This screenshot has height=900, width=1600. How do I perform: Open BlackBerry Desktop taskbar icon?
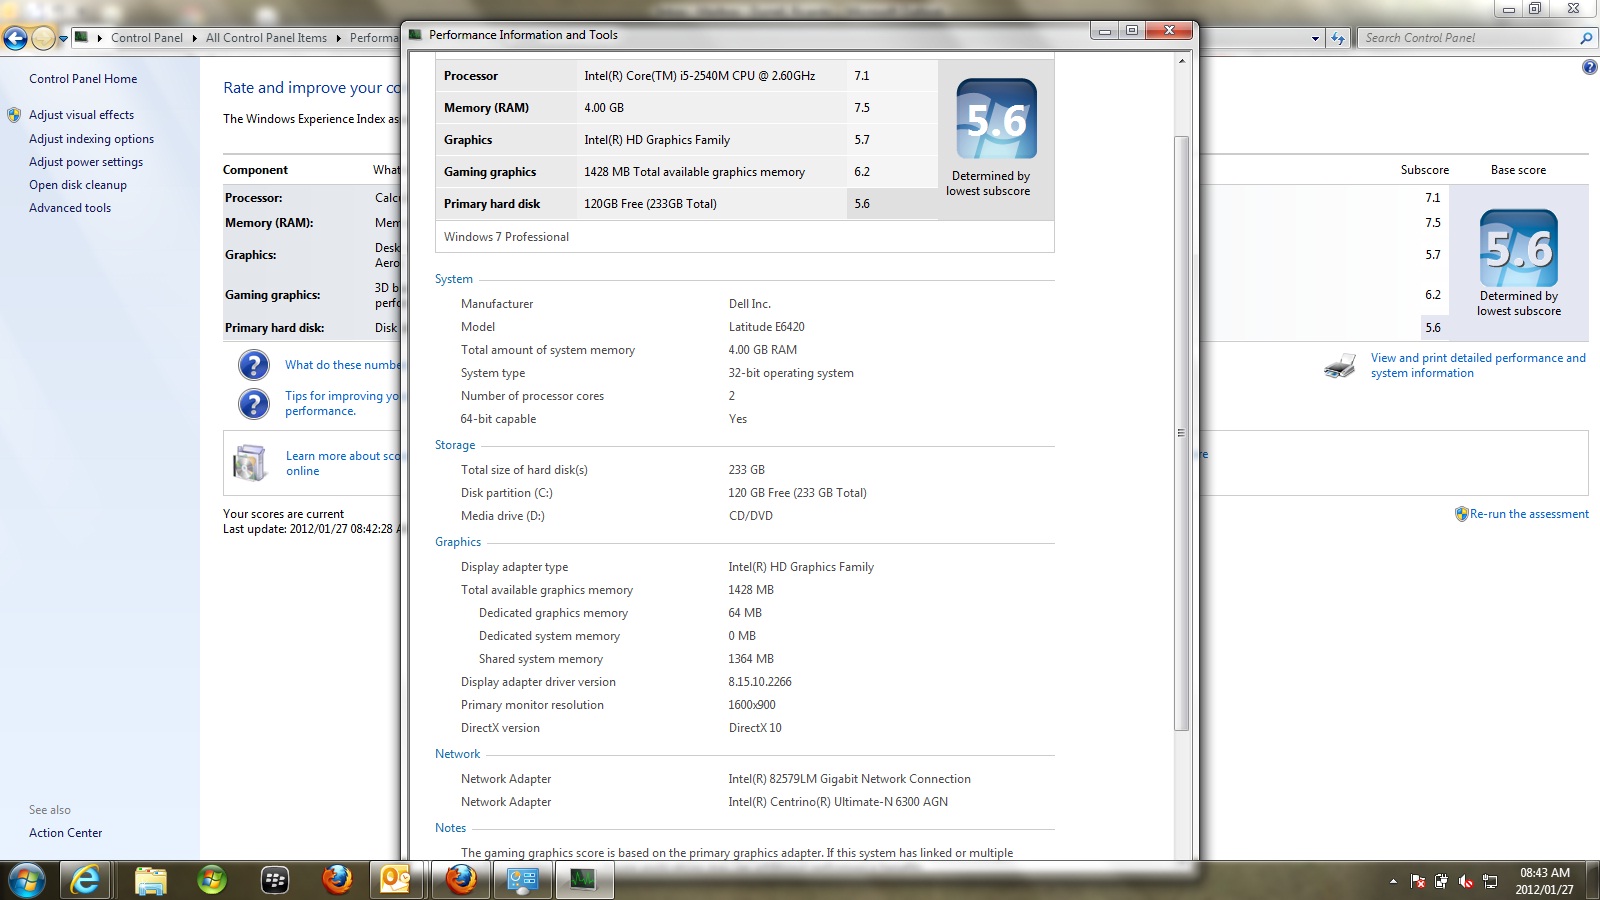point(275,880)
